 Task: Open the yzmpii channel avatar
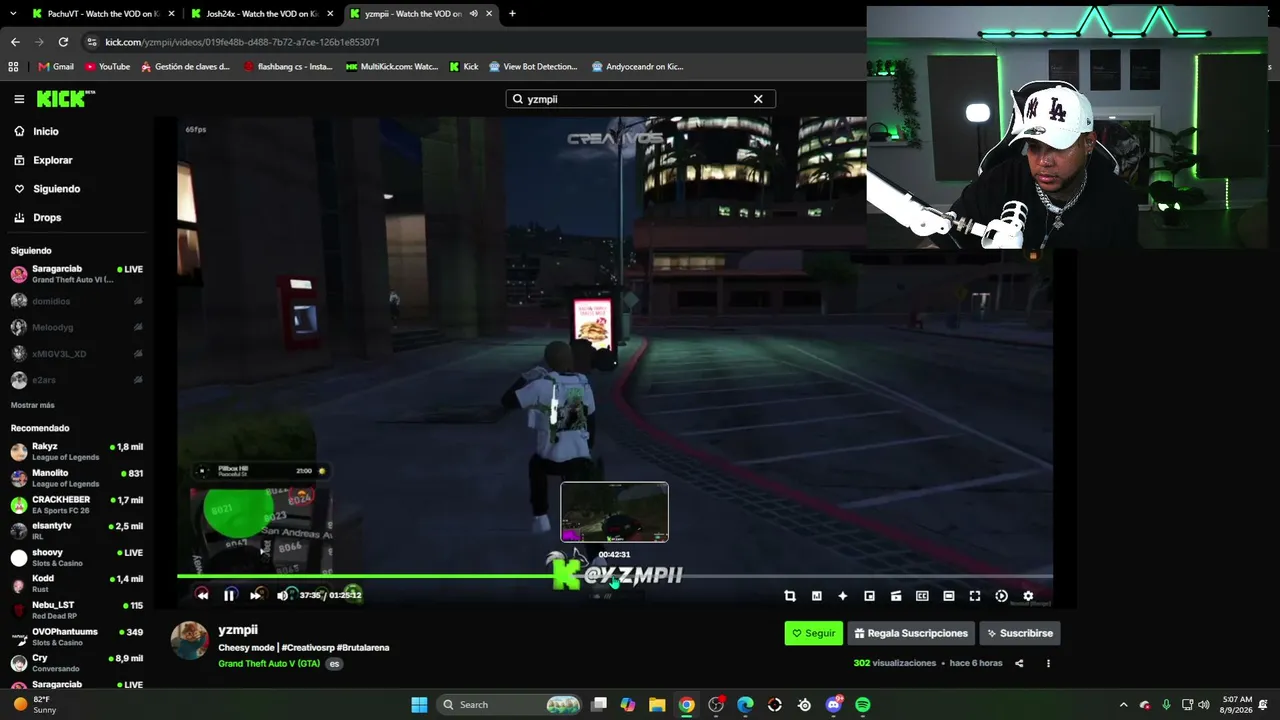(190, 641)
